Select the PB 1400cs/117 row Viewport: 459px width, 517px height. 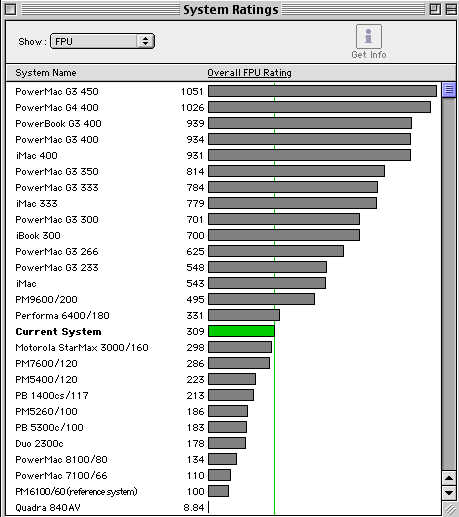(223, 395)
